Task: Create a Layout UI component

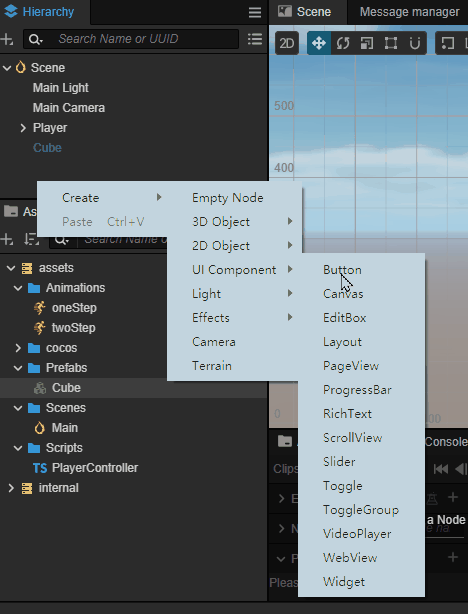Action: [x=361, y=342]
